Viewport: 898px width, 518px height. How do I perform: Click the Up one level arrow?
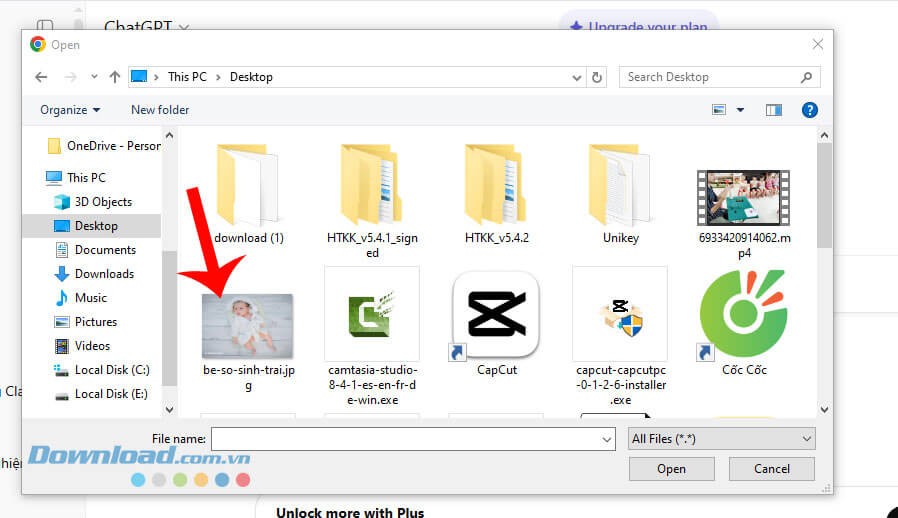115,77
